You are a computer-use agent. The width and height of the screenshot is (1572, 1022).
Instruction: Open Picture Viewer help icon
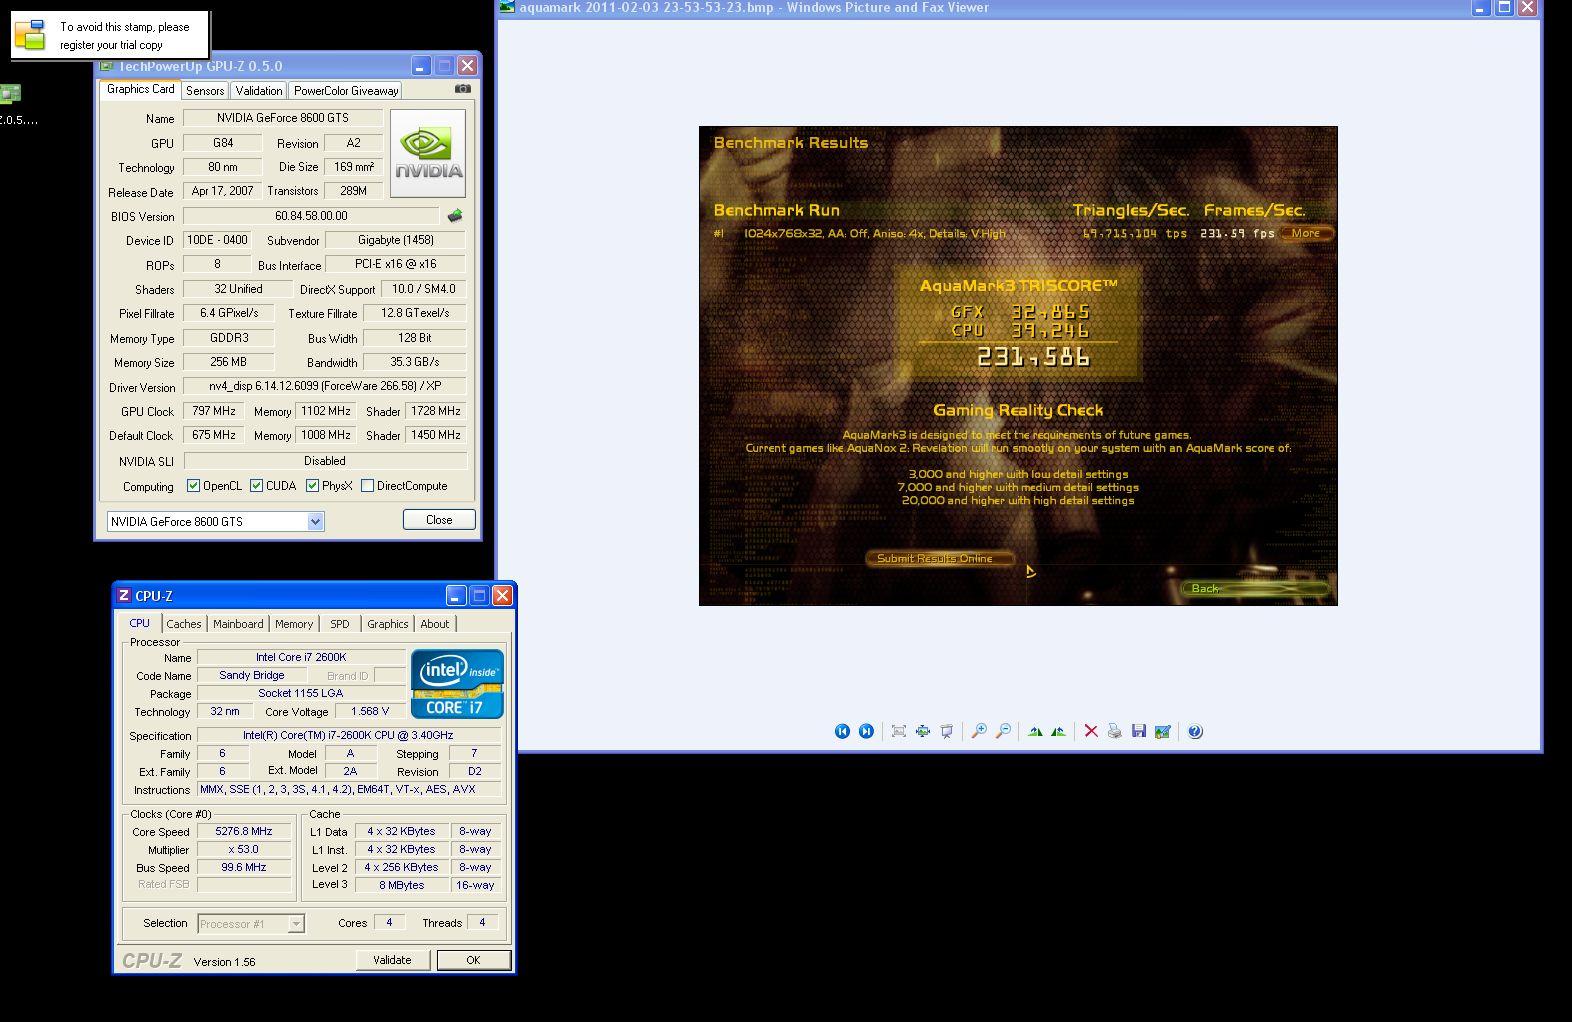[1195, 731]
